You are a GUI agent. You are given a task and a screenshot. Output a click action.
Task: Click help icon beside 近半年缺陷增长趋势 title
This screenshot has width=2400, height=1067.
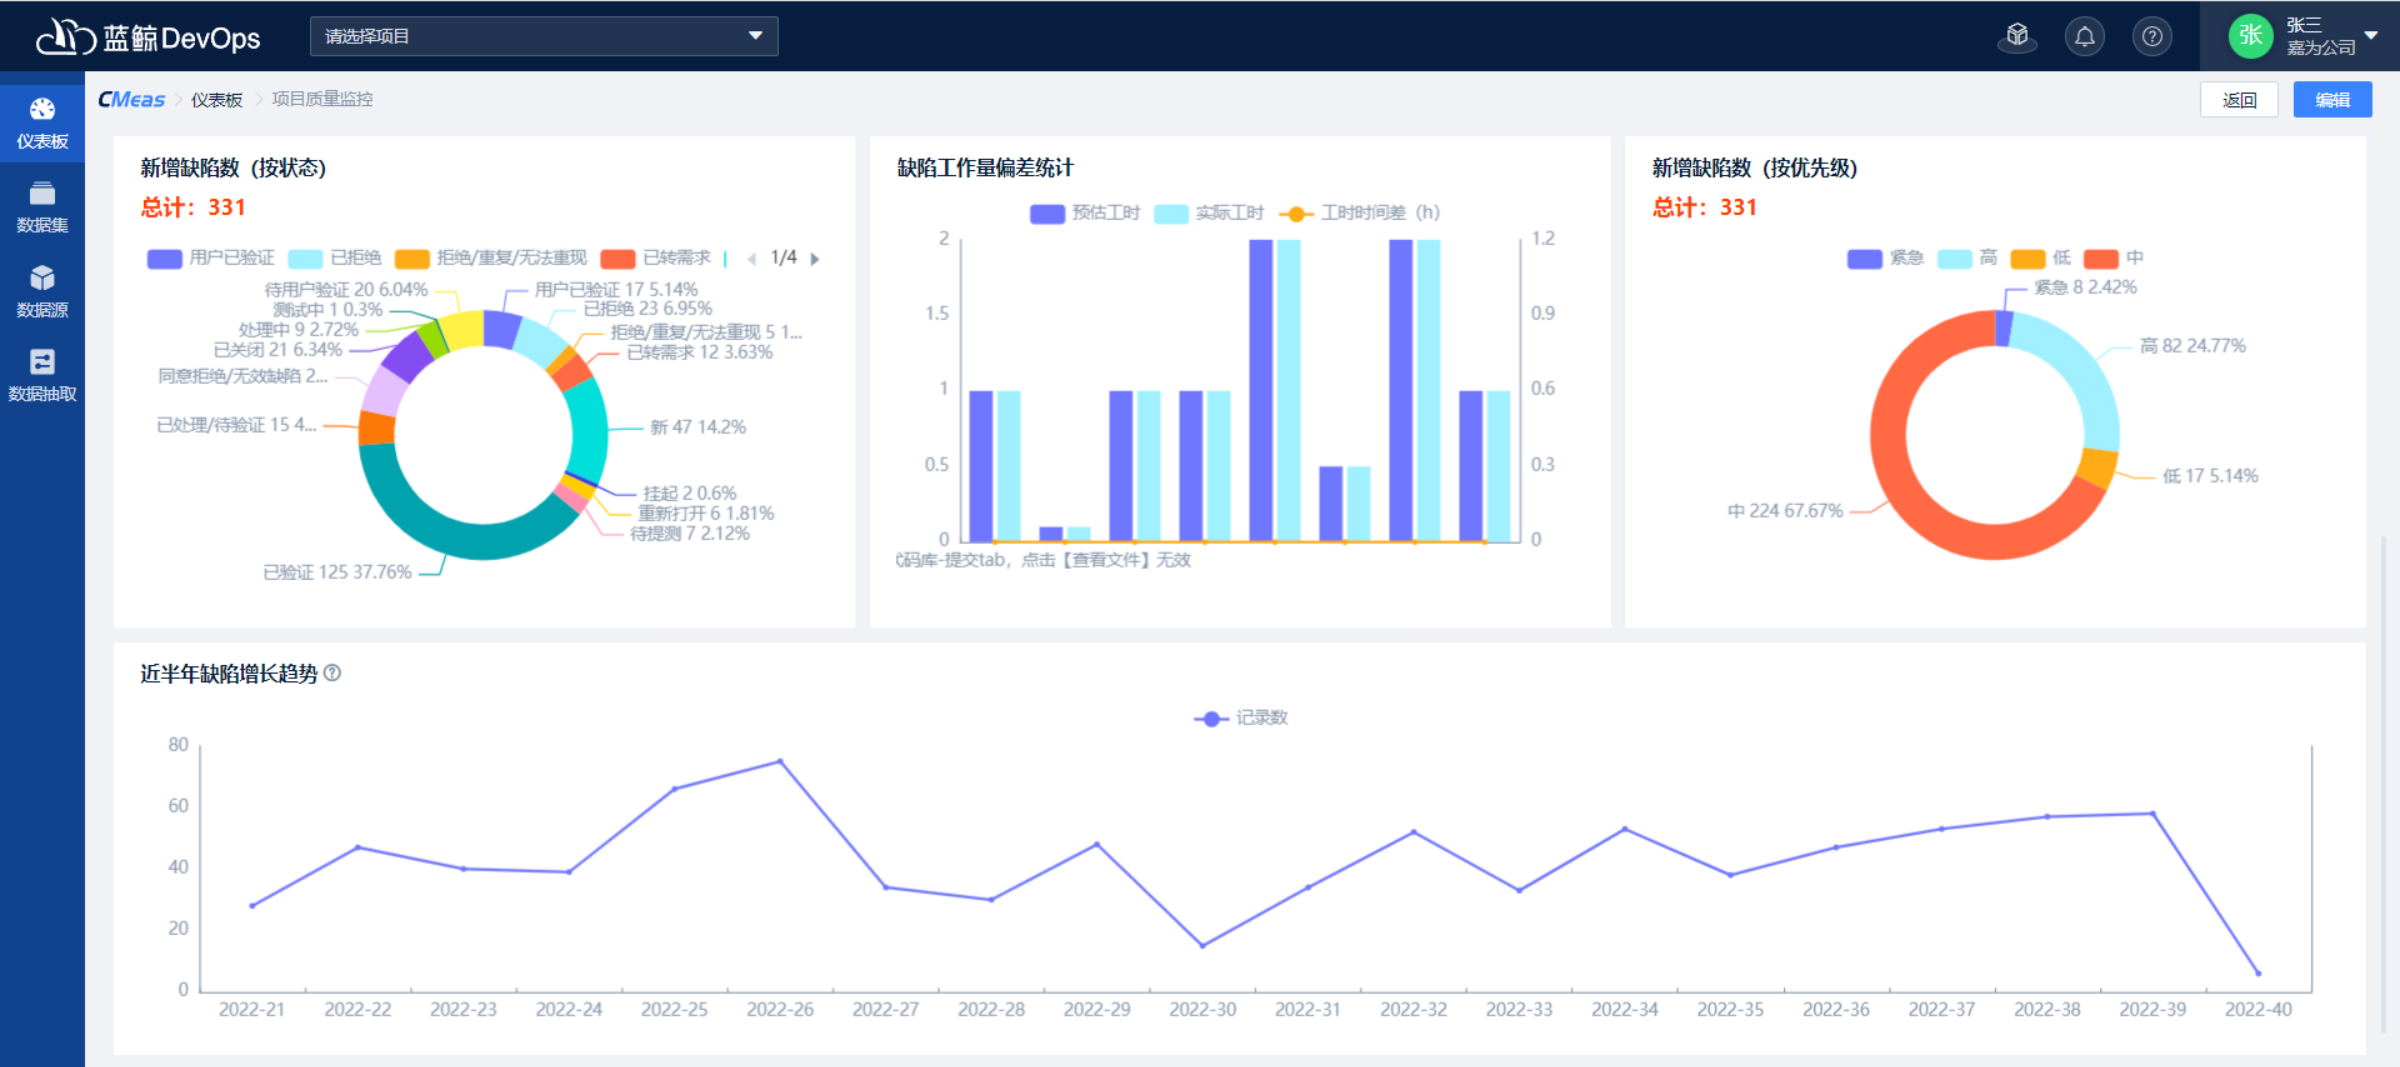[333, 673]
